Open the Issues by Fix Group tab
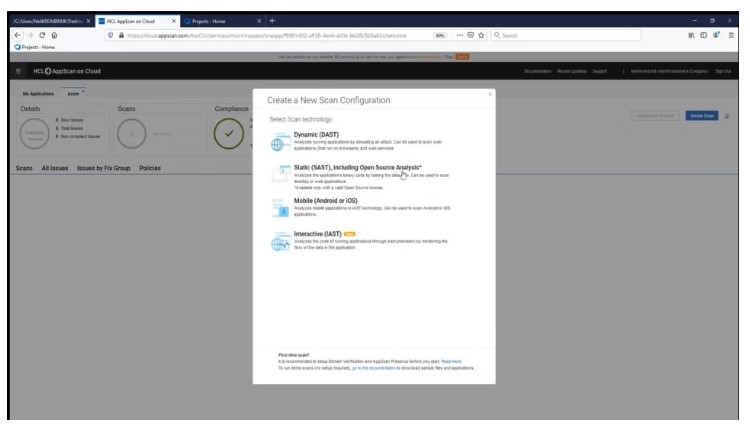 click(x=104, y=168)
